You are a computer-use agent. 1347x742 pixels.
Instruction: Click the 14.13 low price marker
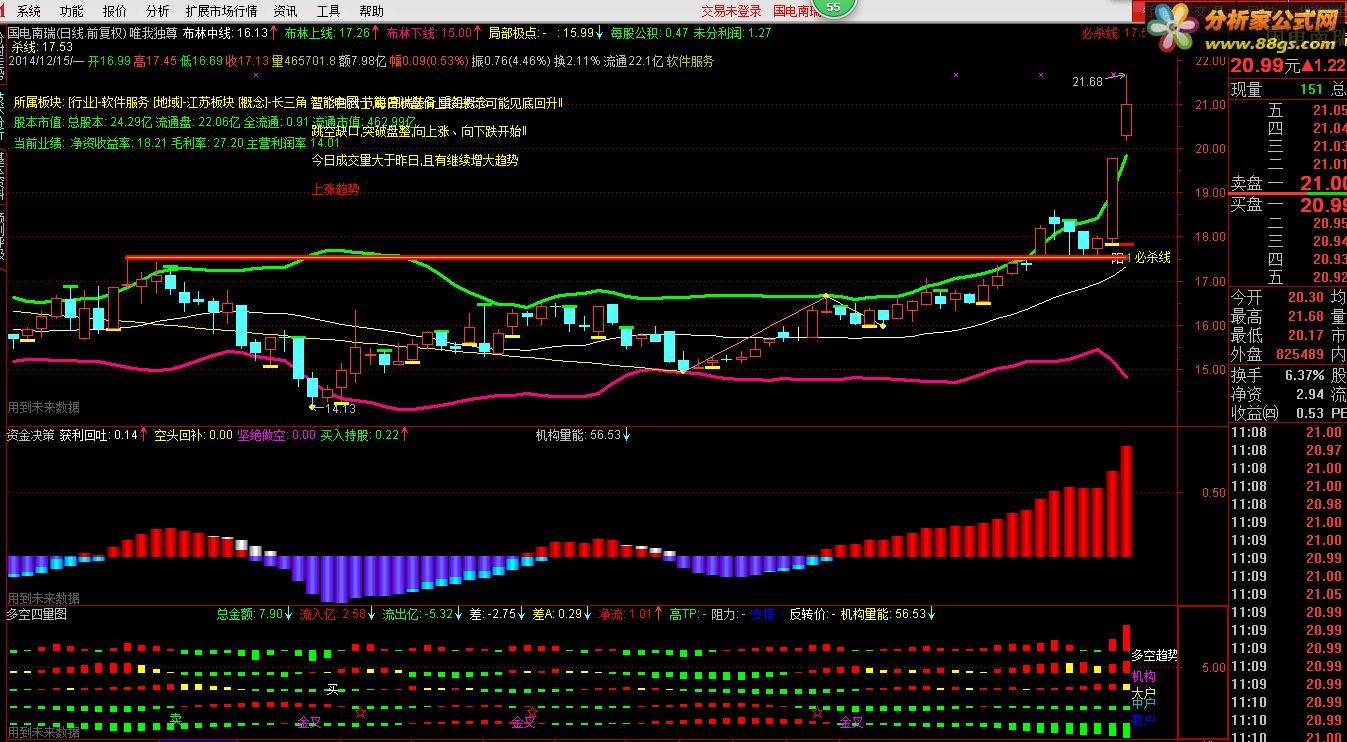coord(340,407)
